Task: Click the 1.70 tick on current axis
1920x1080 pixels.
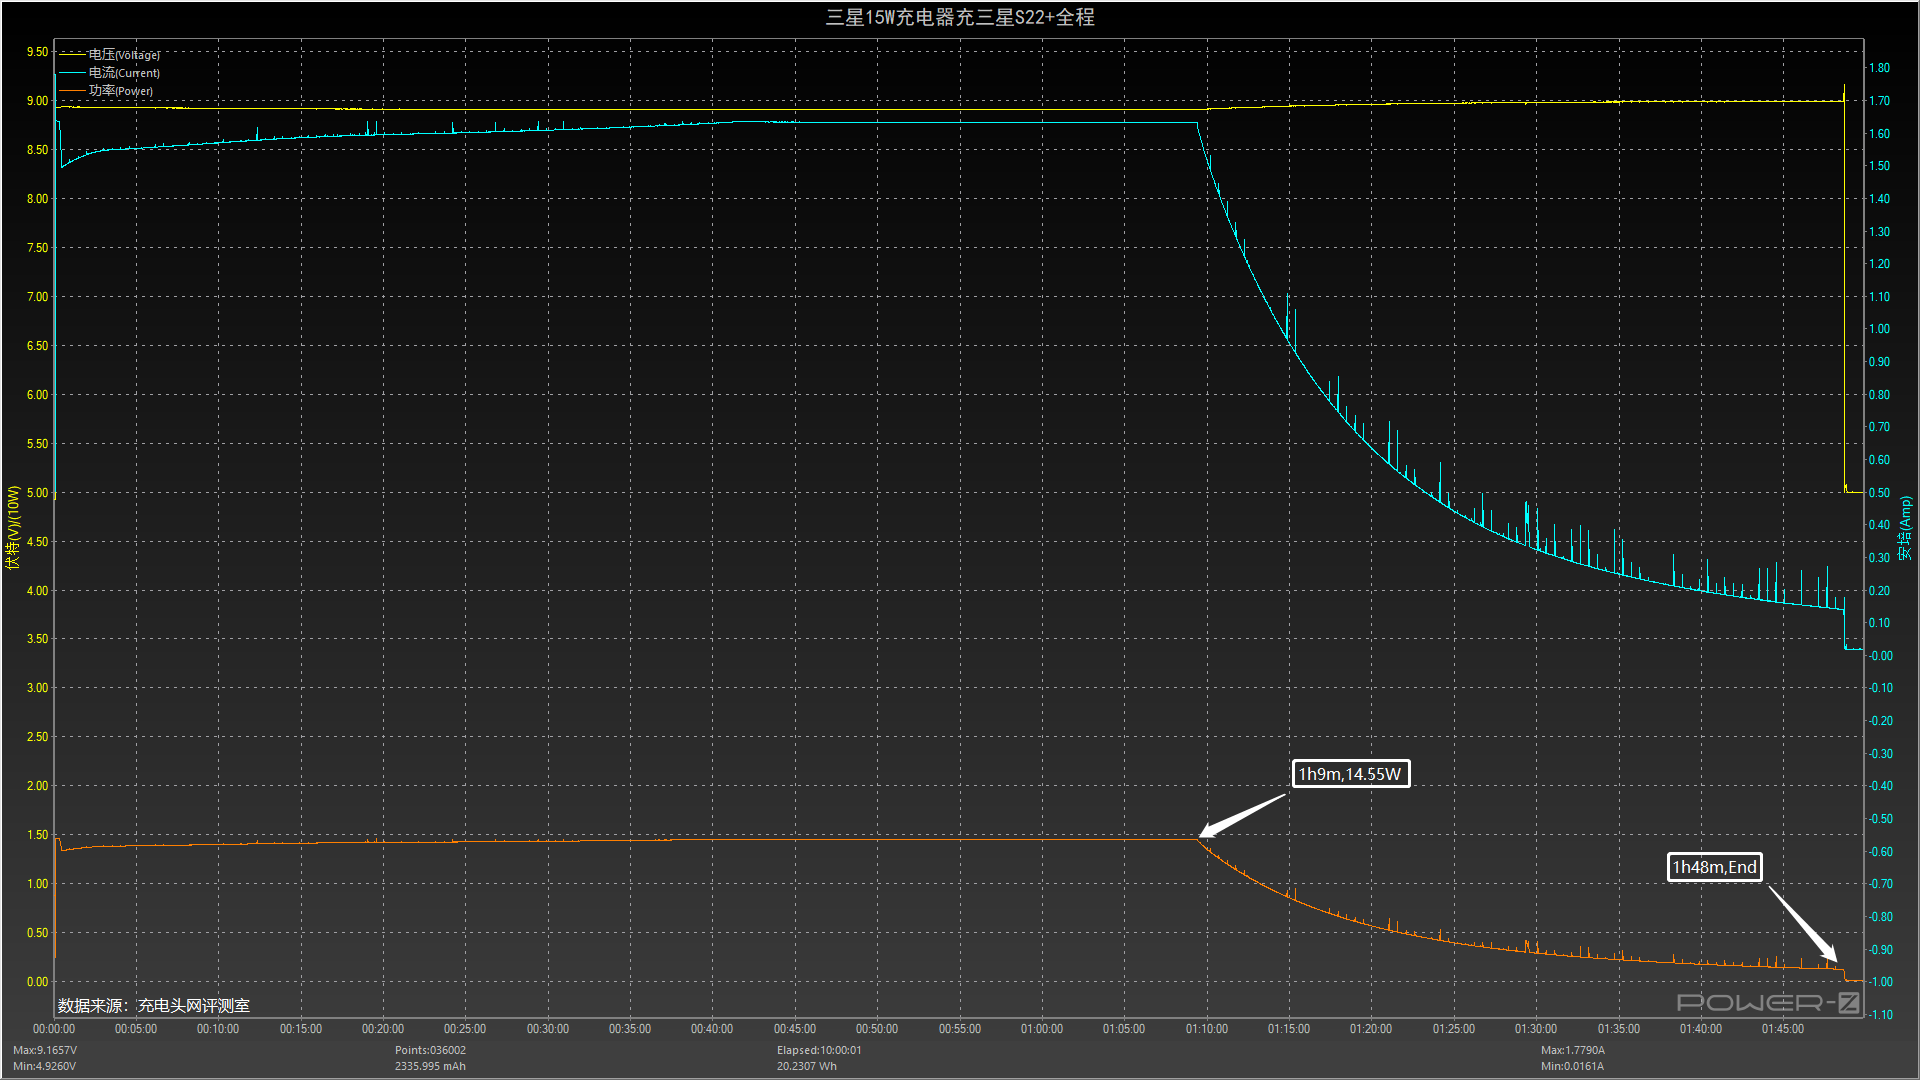Action: click(x=1879, y=101)
